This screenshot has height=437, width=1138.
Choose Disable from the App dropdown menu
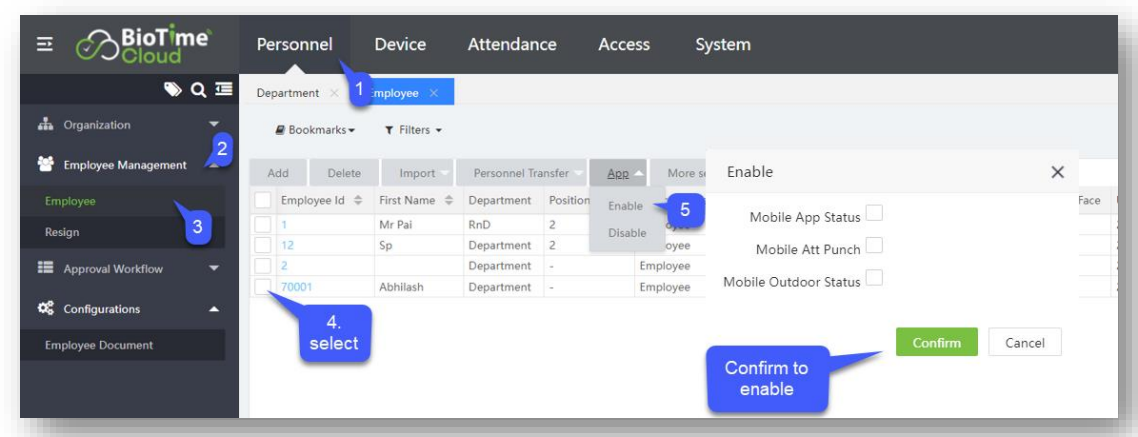pos(627,233)
